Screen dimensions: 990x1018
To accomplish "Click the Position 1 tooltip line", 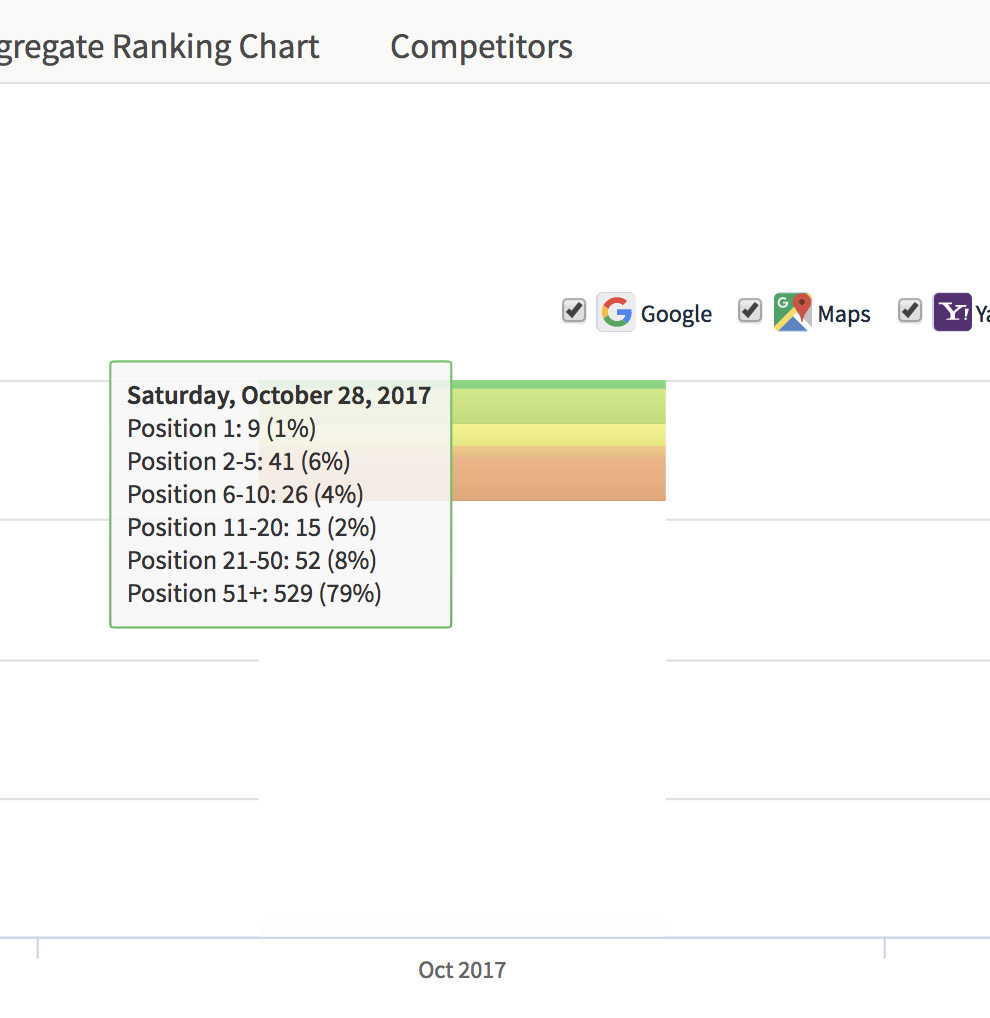I will [221, 428].
